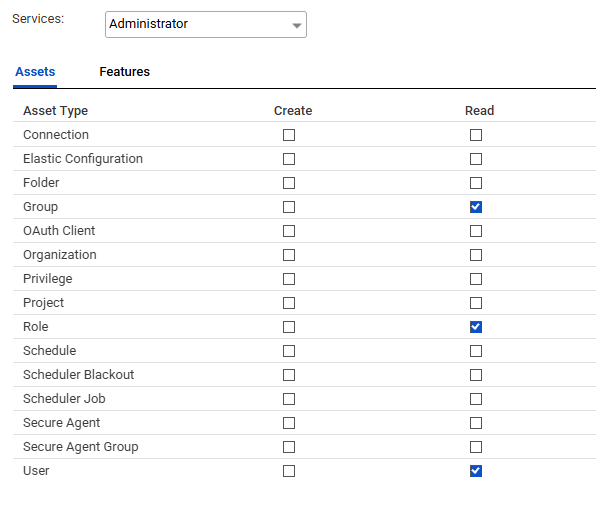Check Read for Connection
This screenshot has height=510, width=596.
pyautogui.click(x=476, y=135)
